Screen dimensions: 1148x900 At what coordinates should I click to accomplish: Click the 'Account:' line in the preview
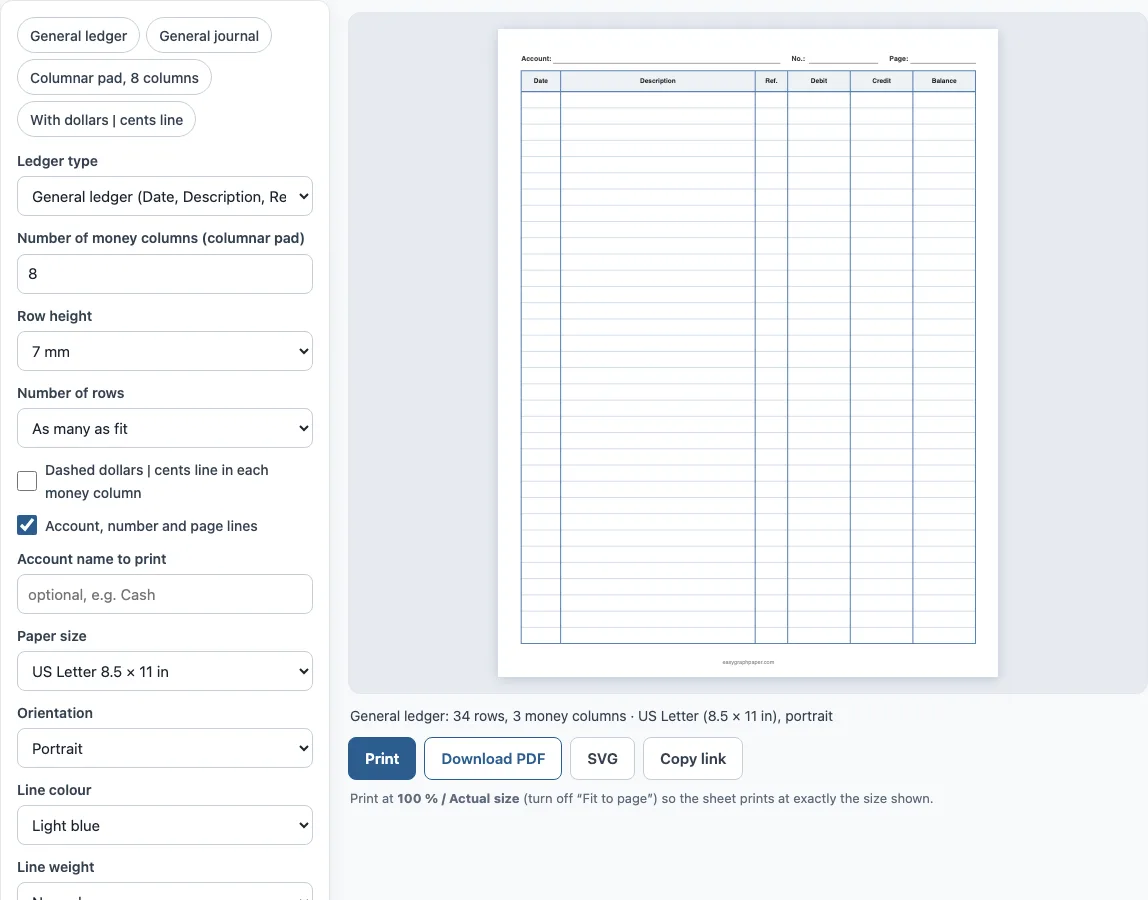650,59
